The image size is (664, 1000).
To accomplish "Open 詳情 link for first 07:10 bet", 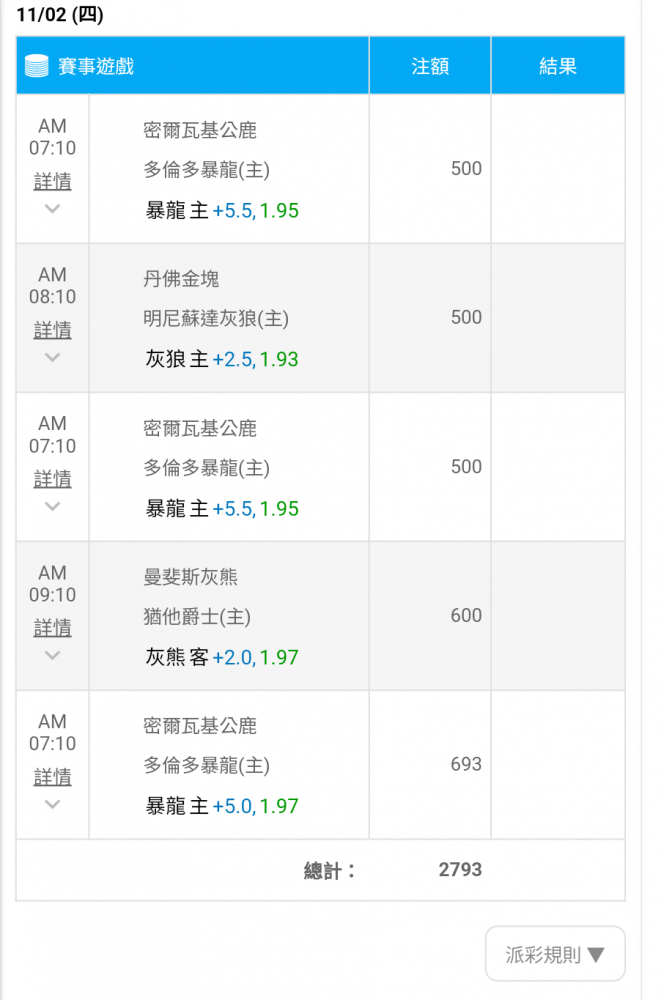I will tap(52, 181).
